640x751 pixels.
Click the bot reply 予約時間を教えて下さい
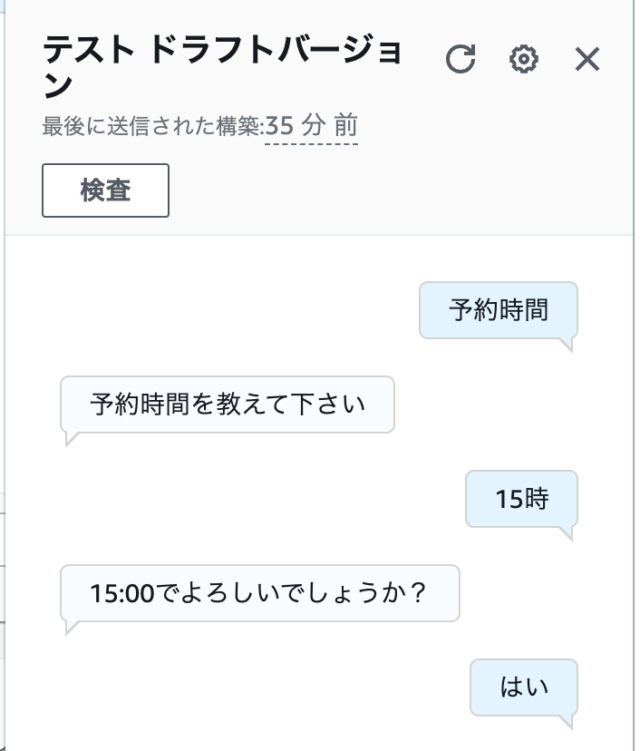click(x=228, y=404)
